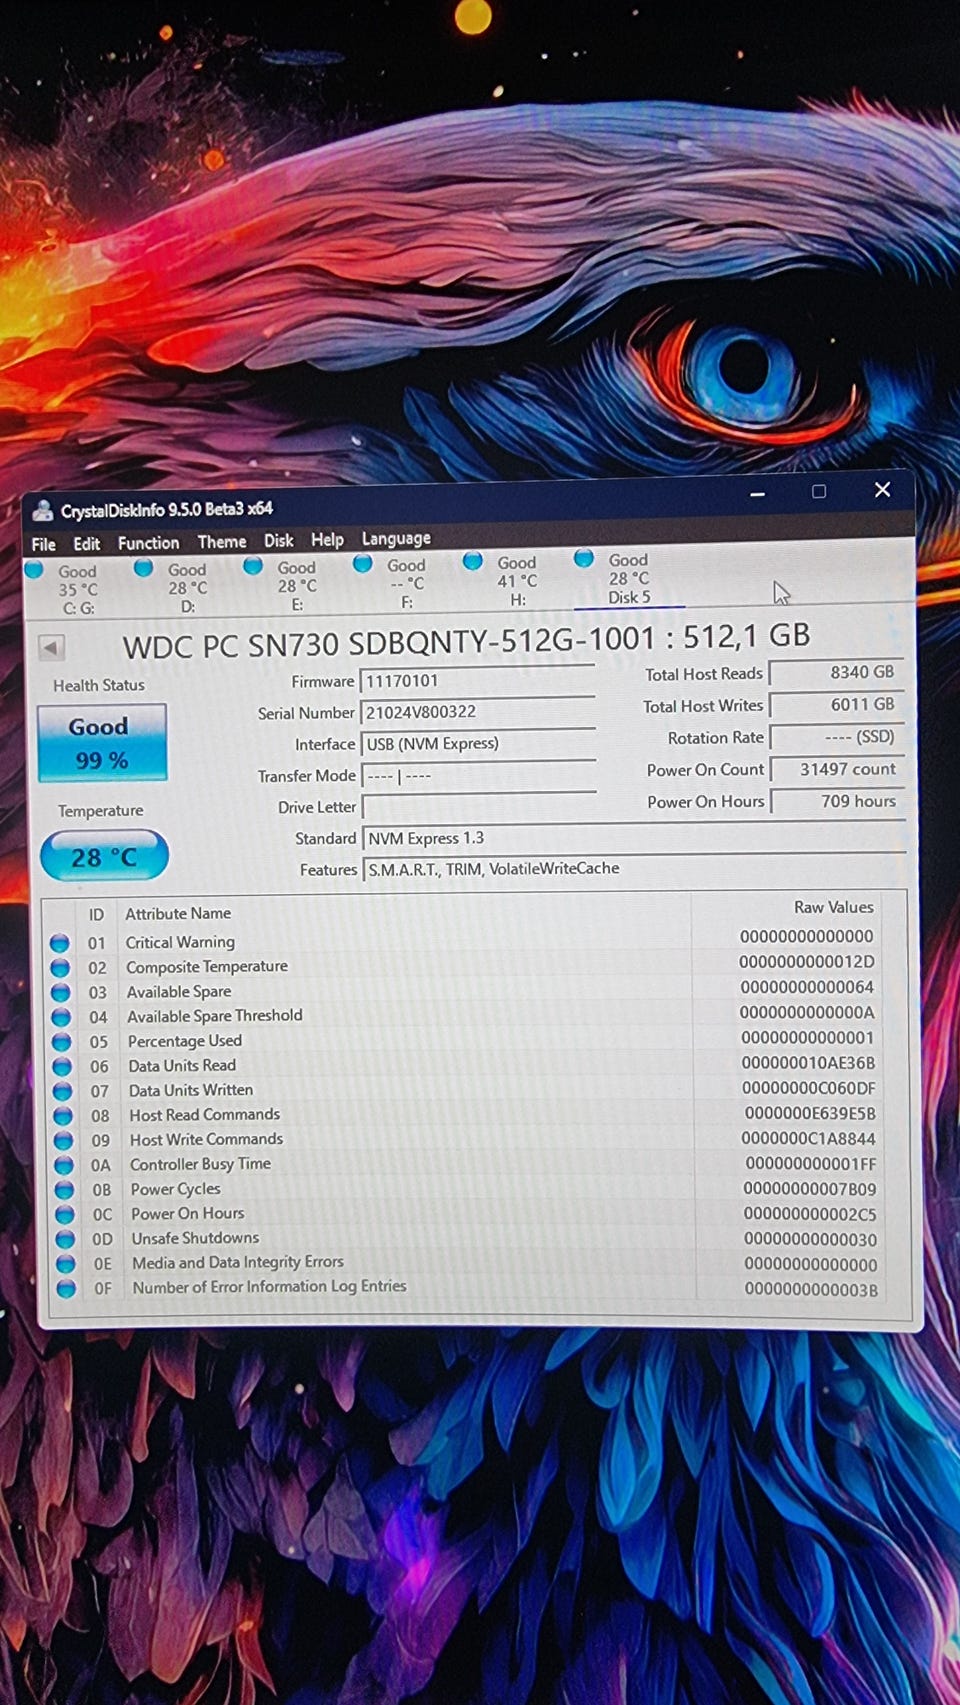Click the Unsafe Shutdowns status orb
Viewport: 960px width, 1705px height.
click(x=65, y=1239)
